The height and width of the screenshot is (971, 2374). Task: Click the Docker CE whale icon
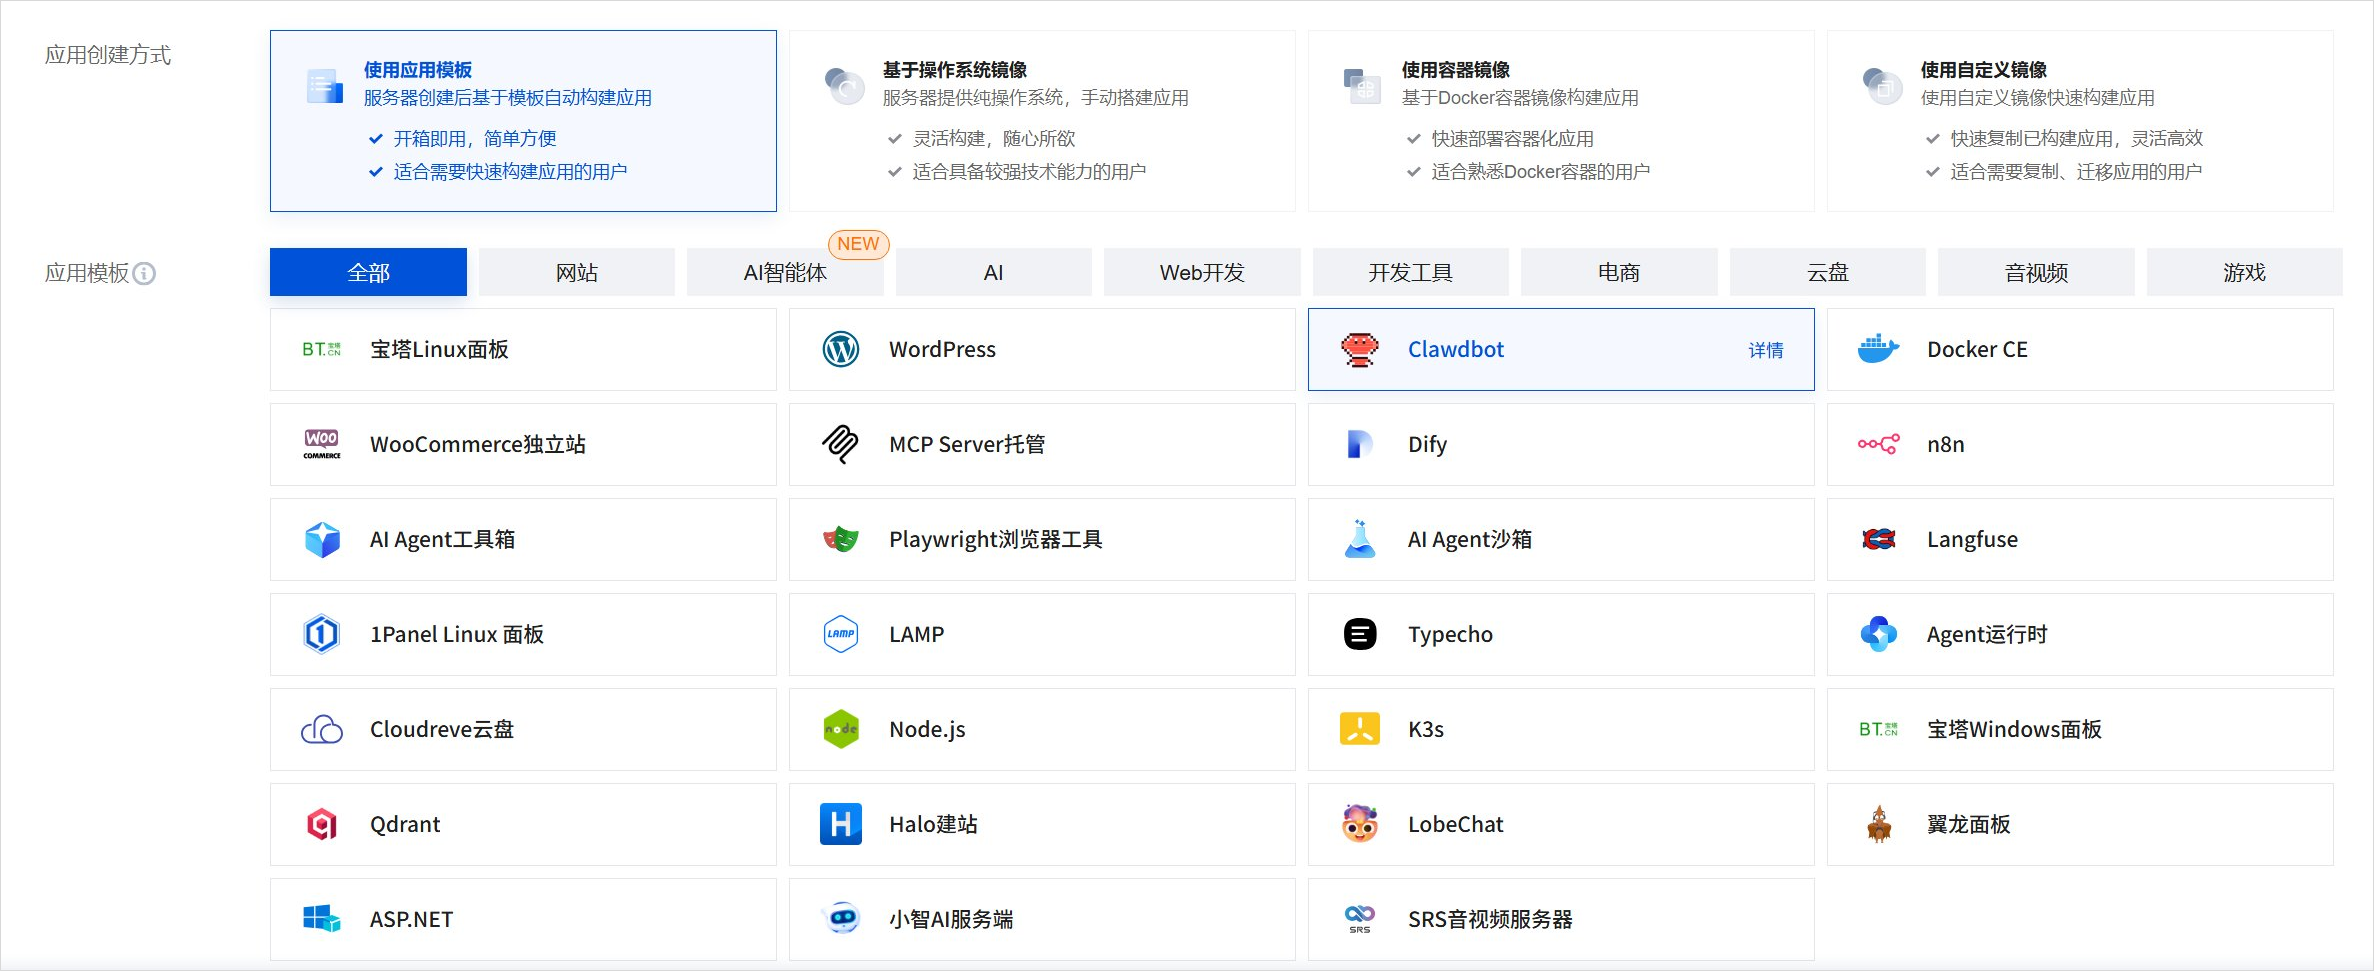coord(1878,349)
